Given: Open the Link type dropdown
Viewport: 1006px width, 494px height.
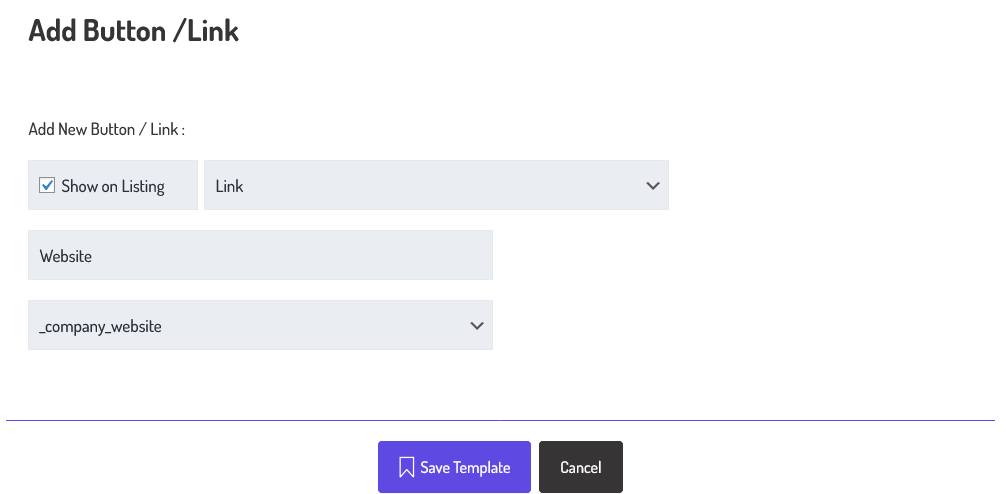Looking at the screenshot, I should [x=436, y=185].
